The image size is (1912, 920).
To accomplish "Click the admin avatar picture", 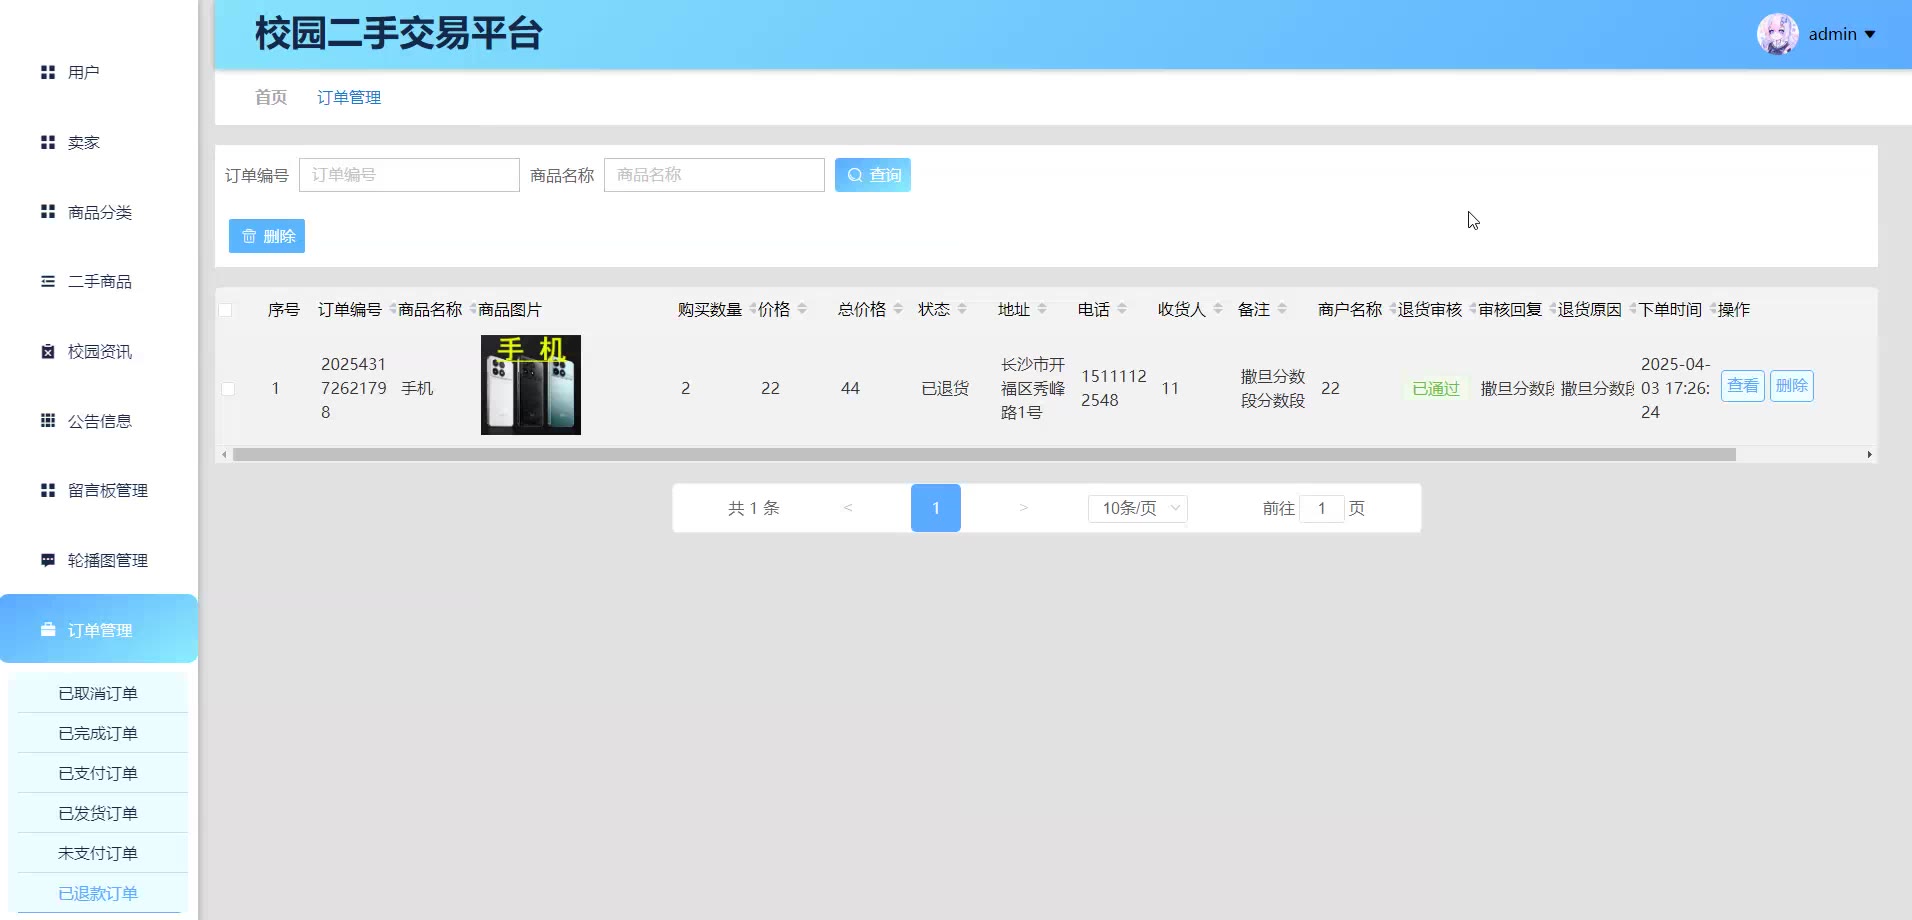I will pyautogui.click(x=1778, y=34).
